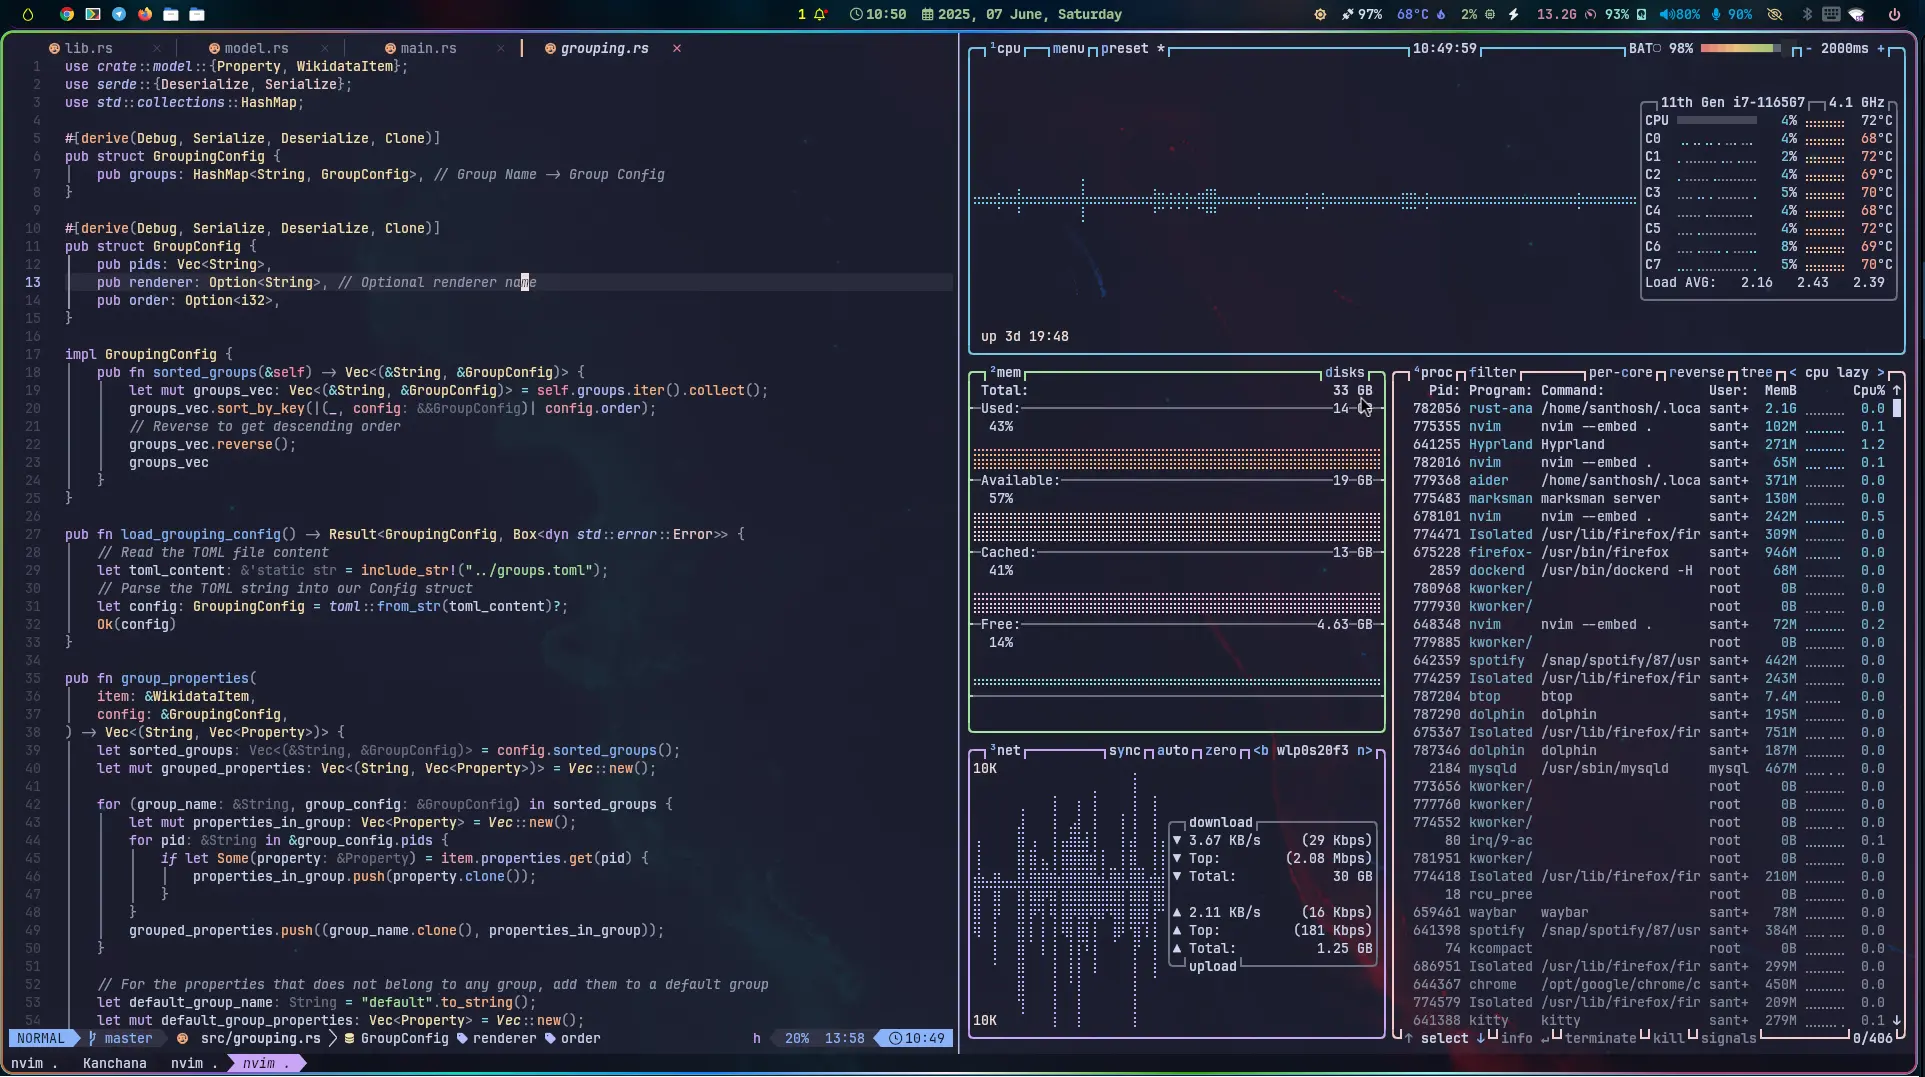Screen dimensions: 1925x1077
Task: Select the Kanchana terminal tab at bottom
Action: [115, 1063]
